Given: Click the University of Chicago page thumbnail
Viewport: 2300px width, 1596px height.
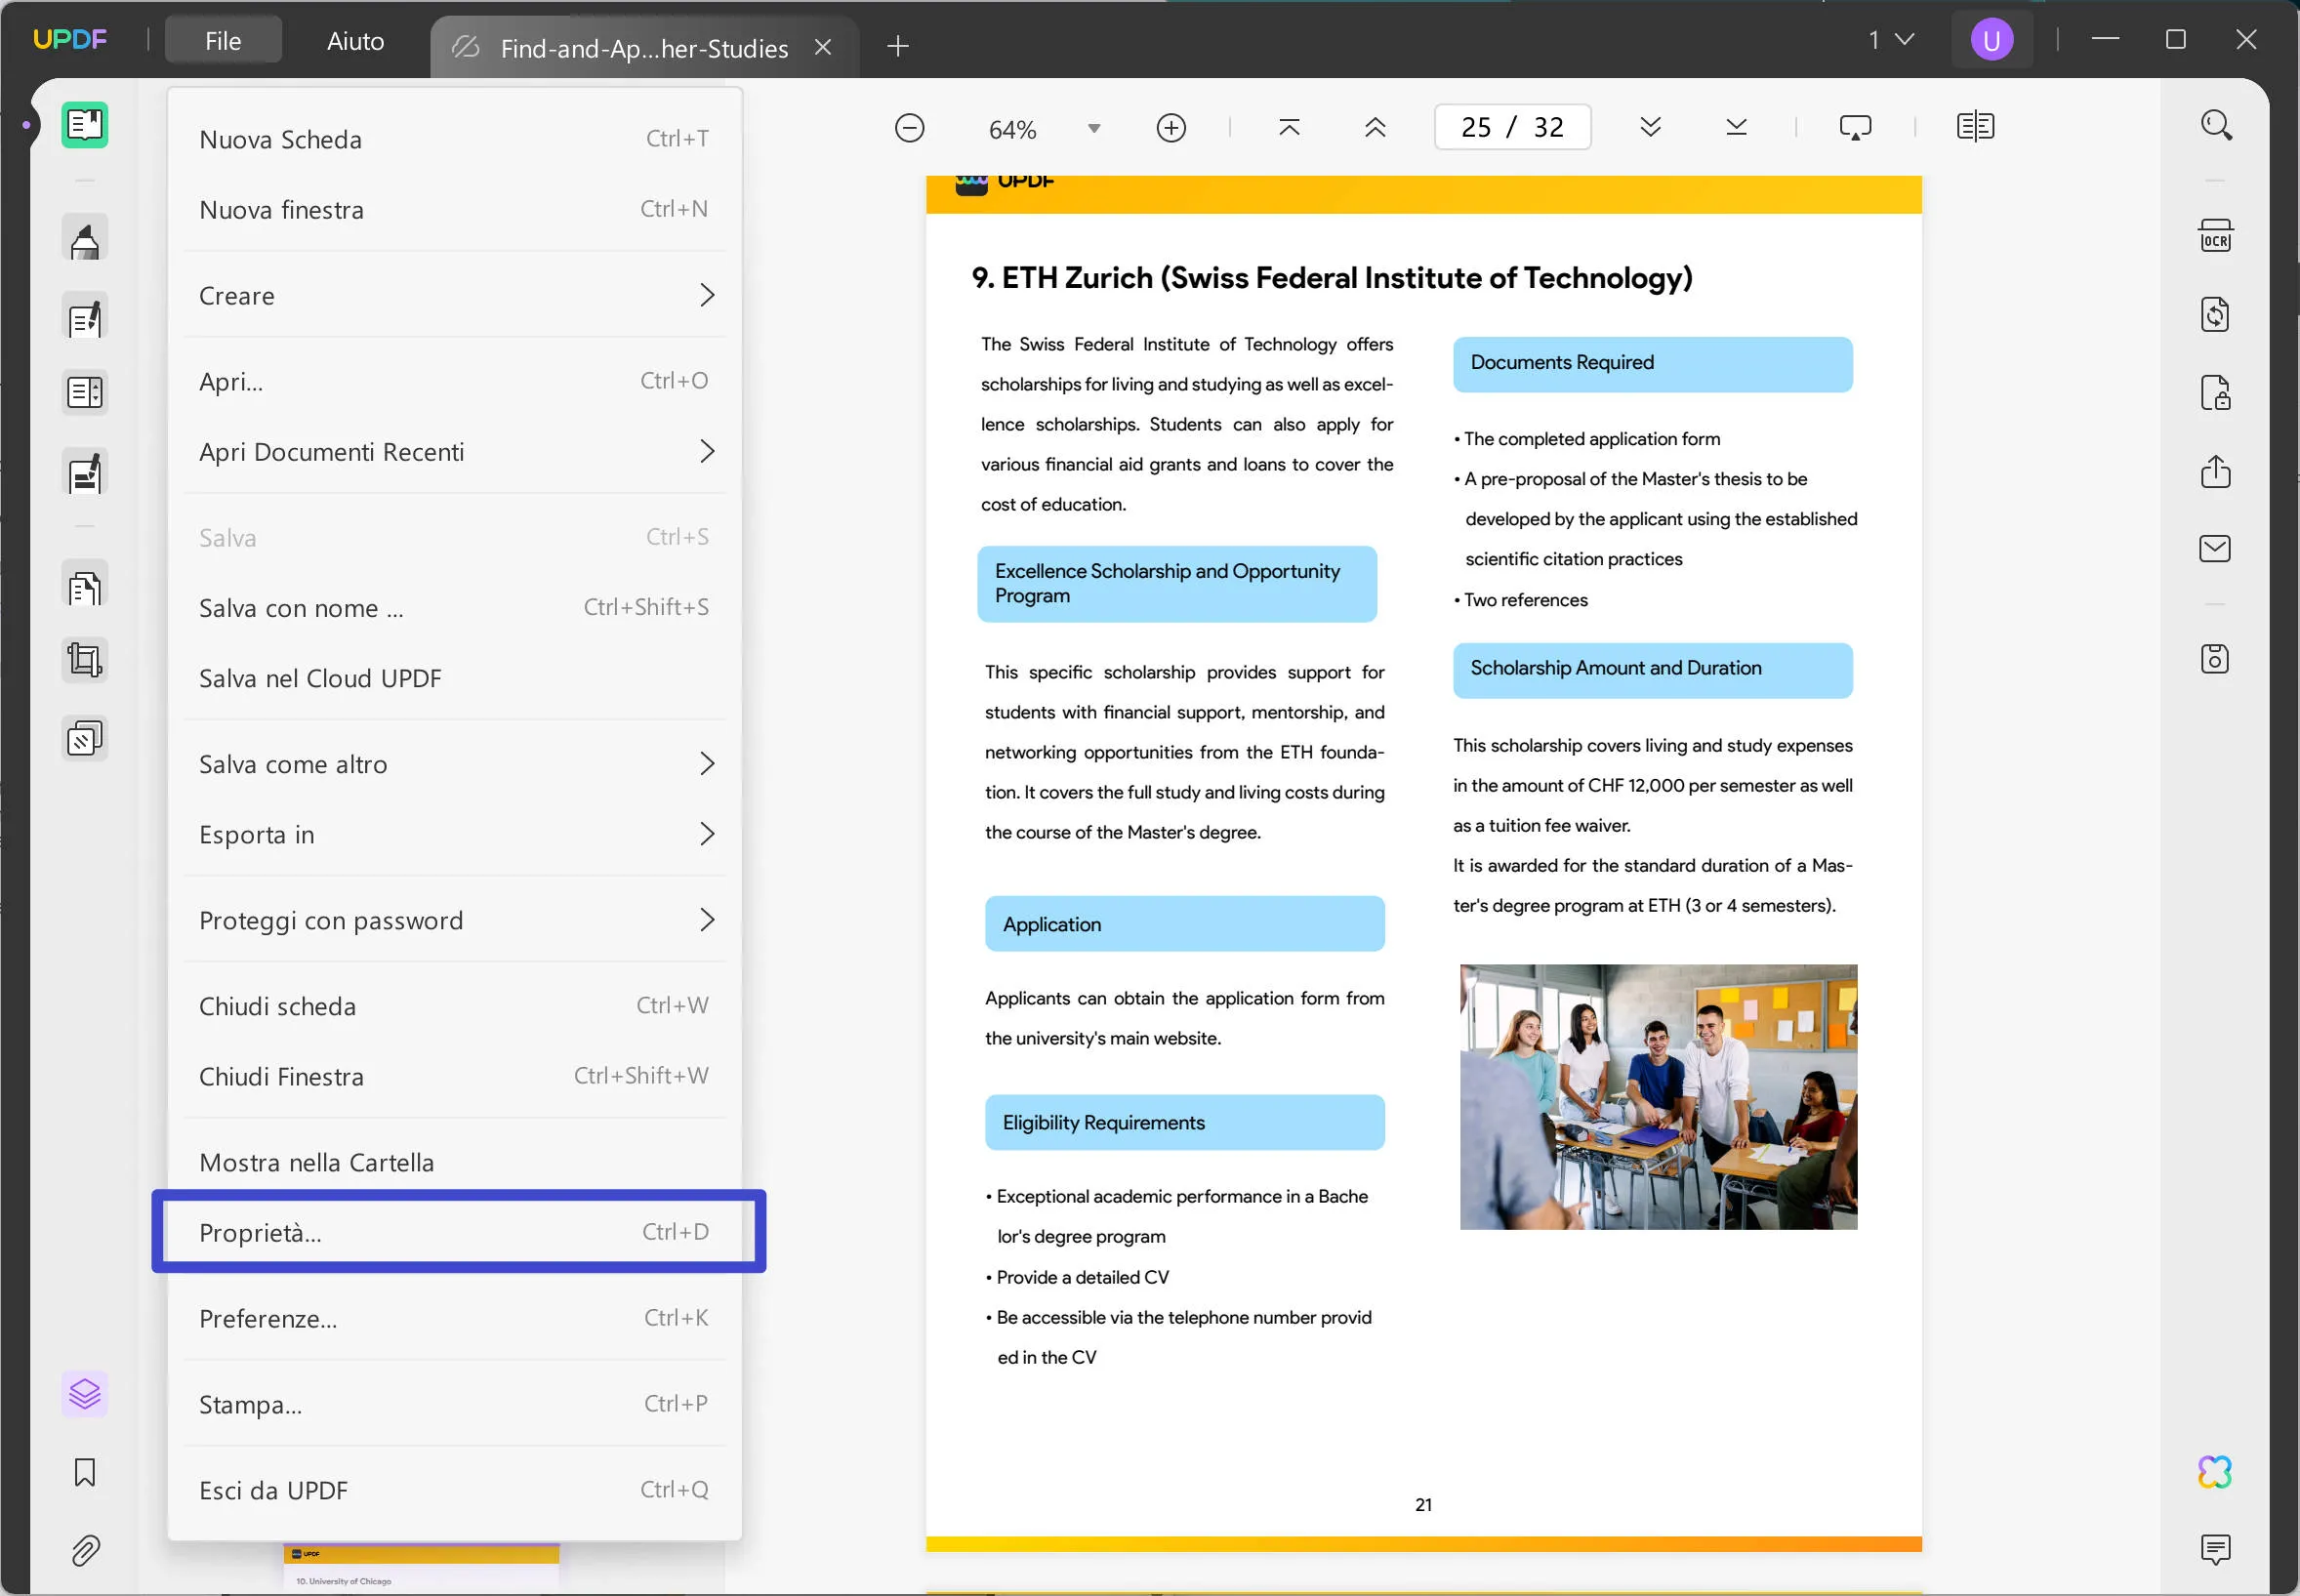Looking at the screenshot, I should (421, 1568).
